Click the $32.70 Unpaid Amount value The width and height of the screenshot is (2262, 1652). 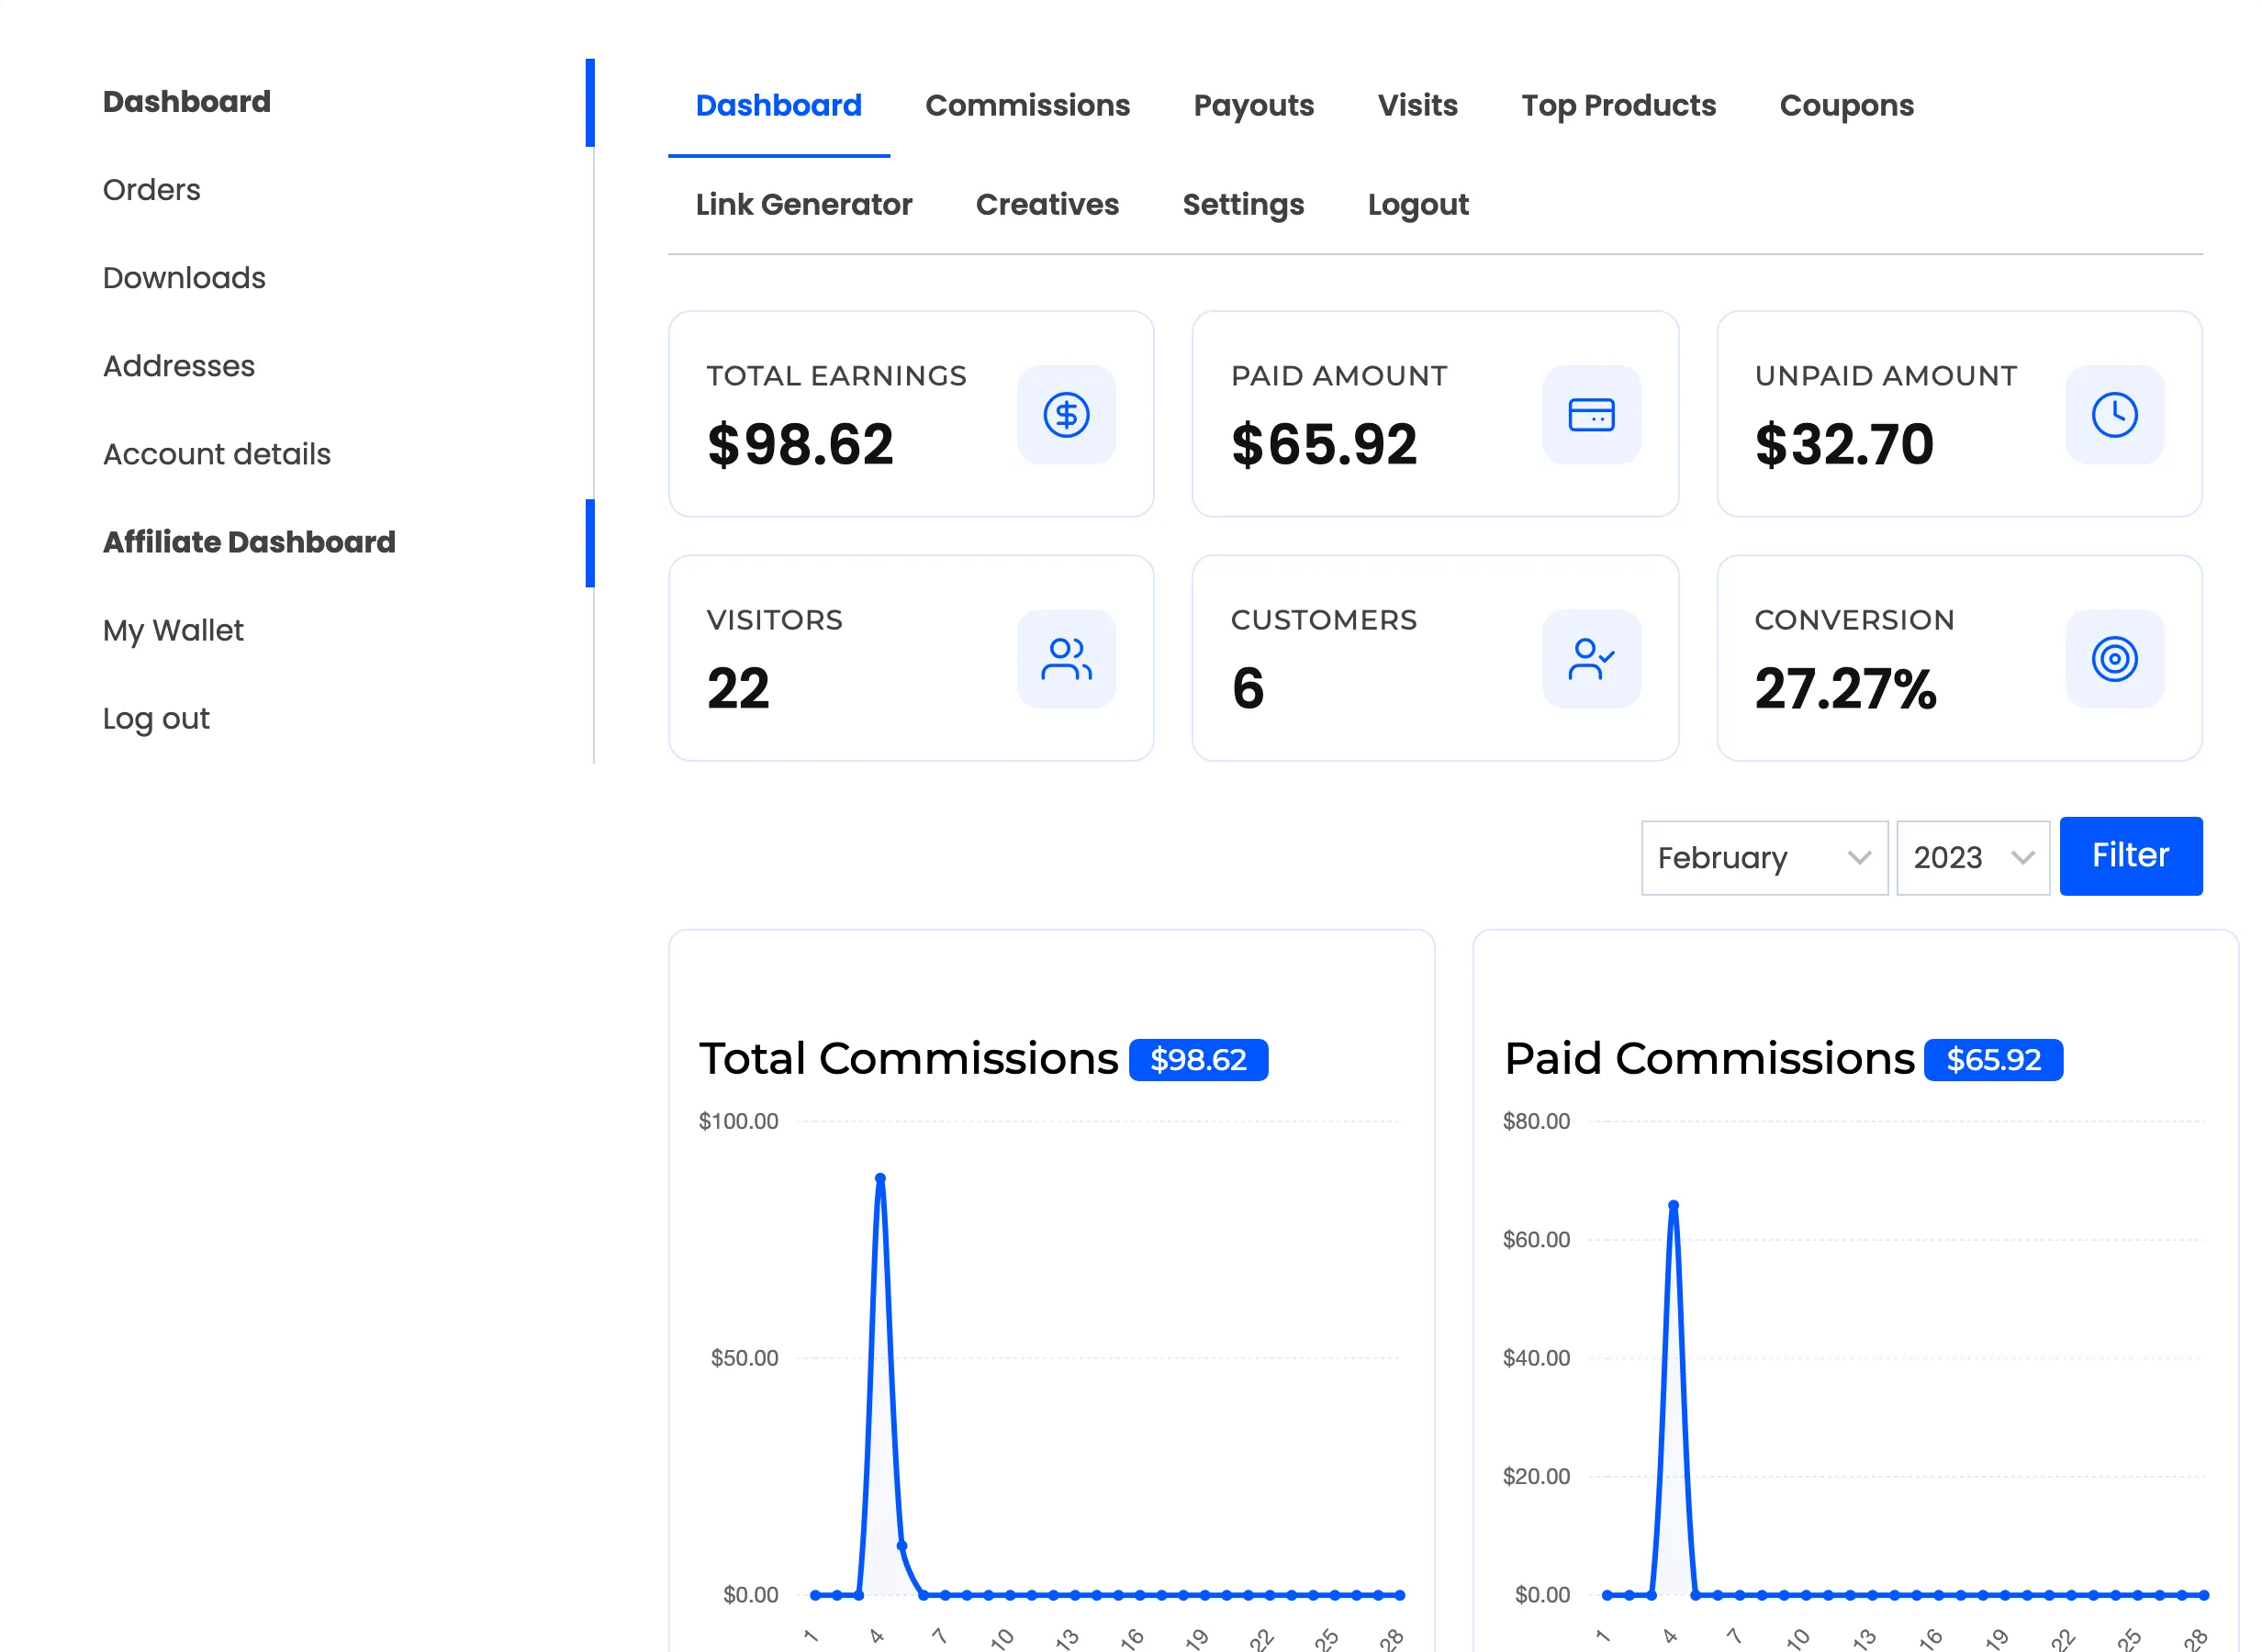1844,445
